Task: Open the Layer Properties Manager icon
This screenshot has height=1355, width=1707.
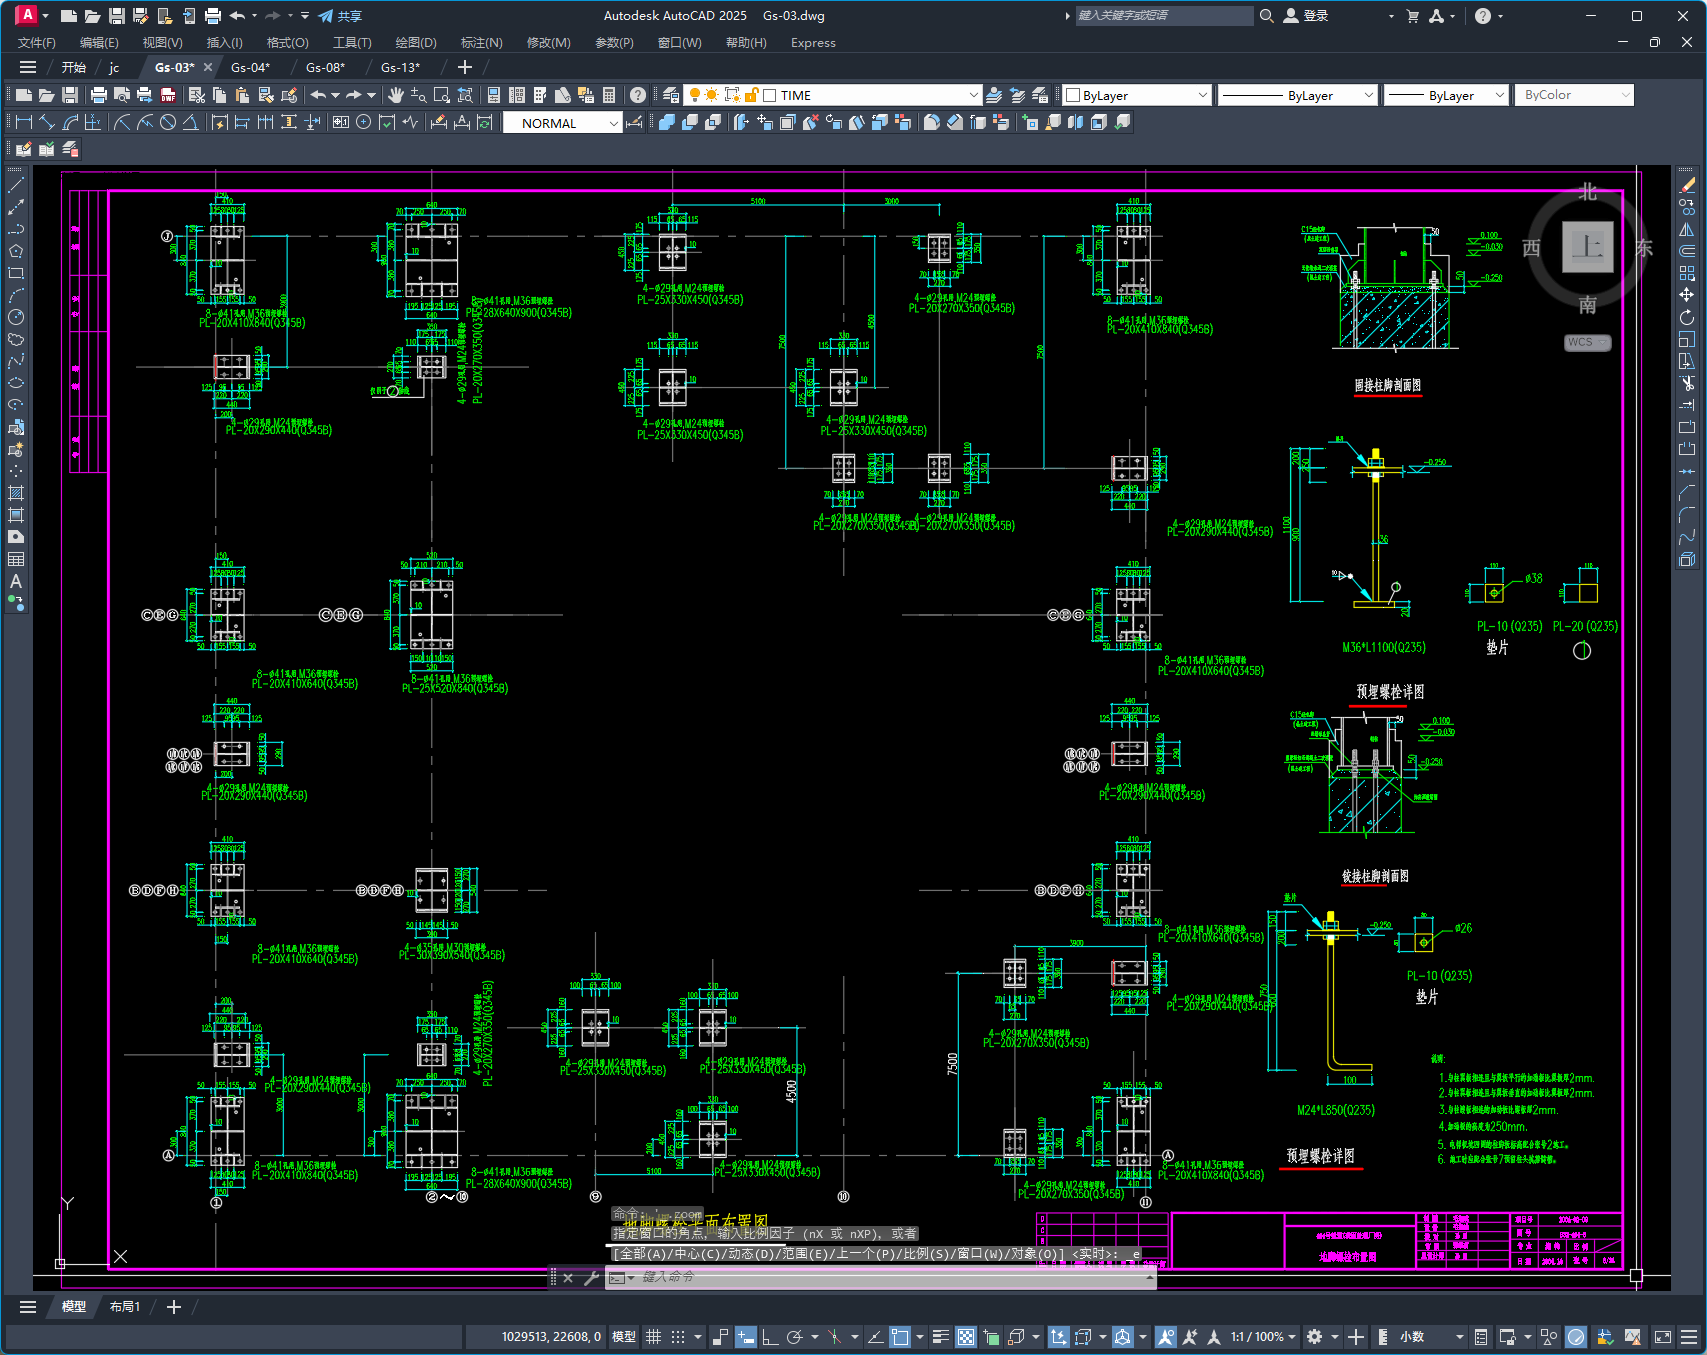Action: pos(671,95)
